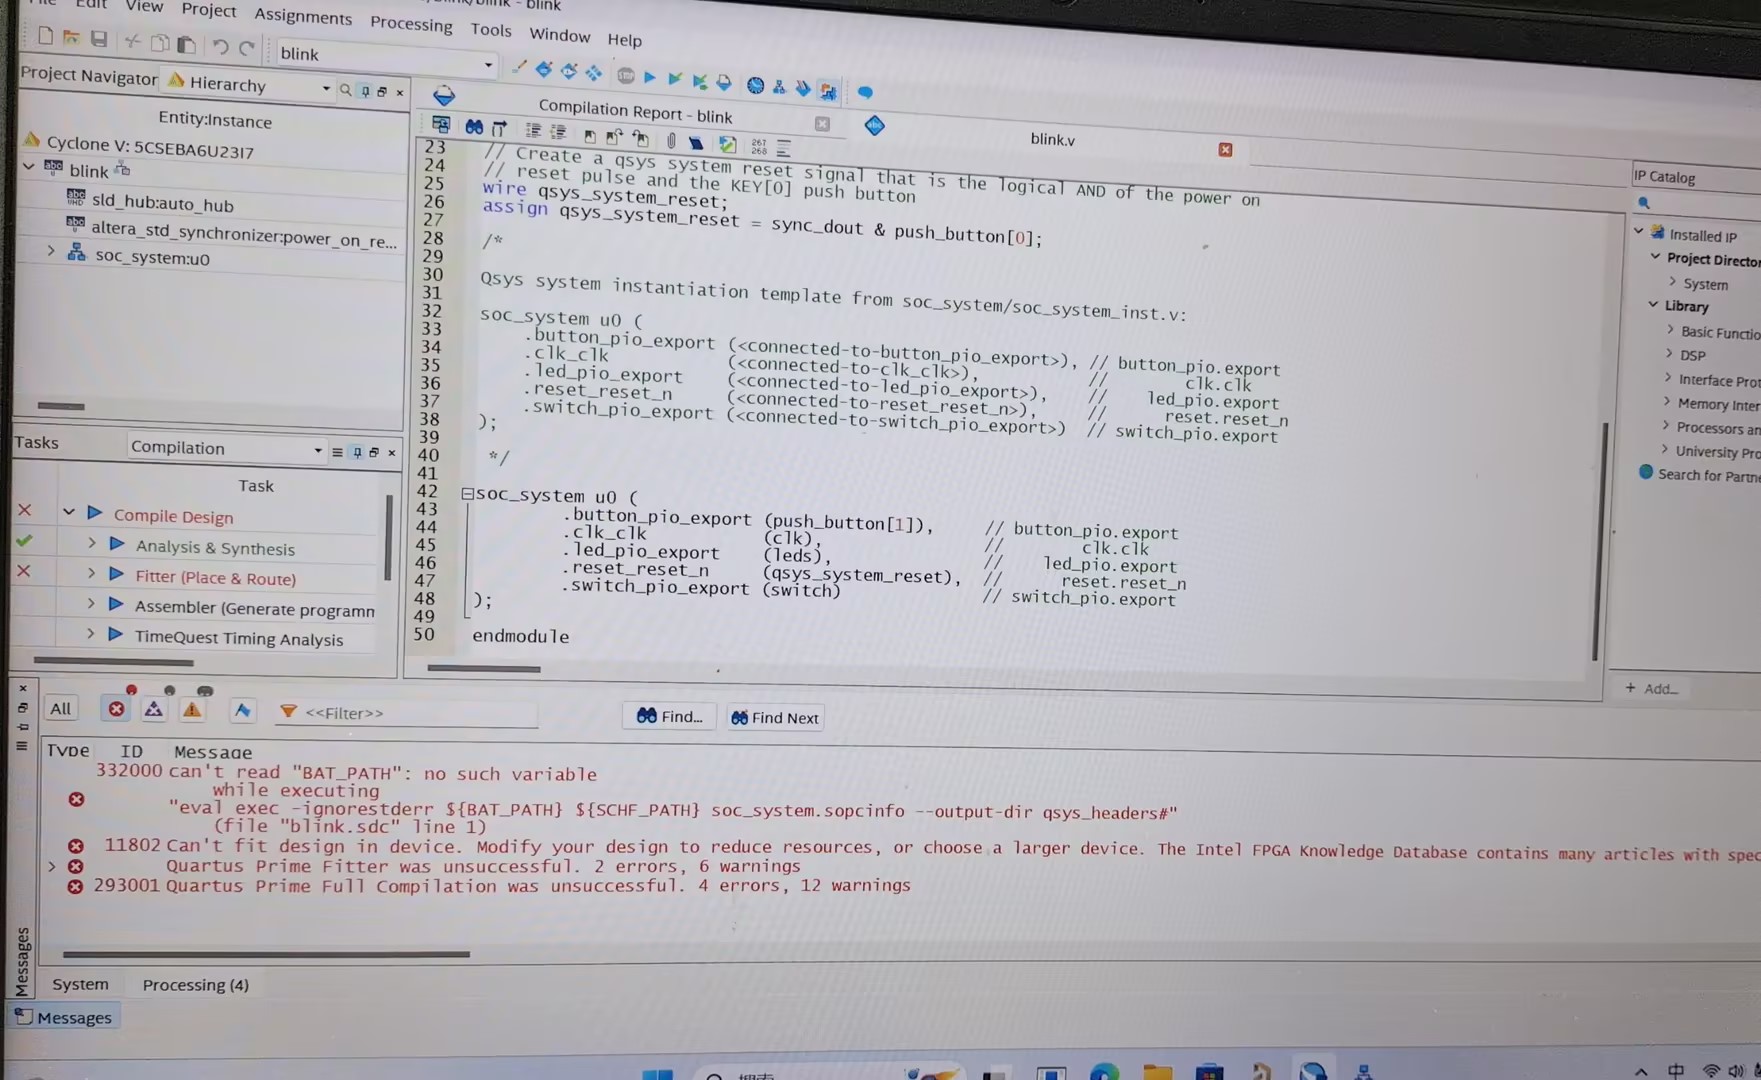Toggle the warning messages triangle filter
This screenshot has height=1080, width=1761.
(192, 710)
